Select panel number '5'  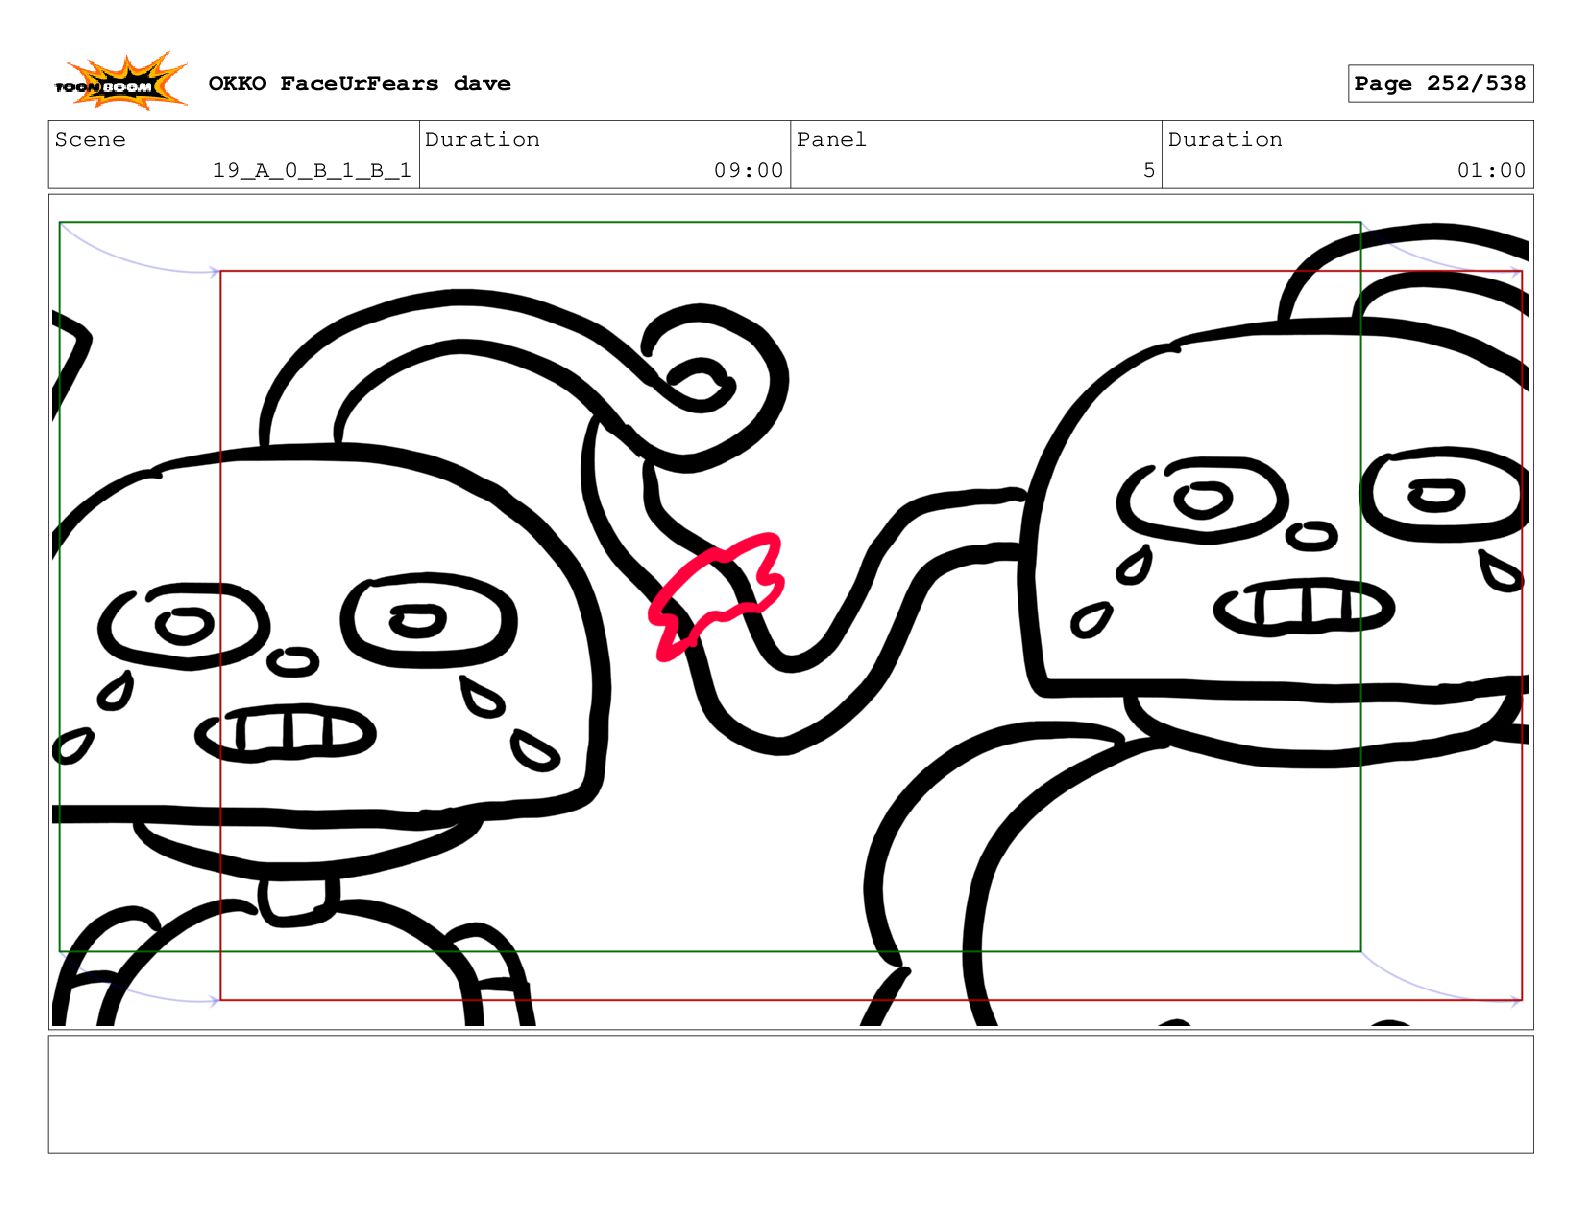click(1149, 171)
